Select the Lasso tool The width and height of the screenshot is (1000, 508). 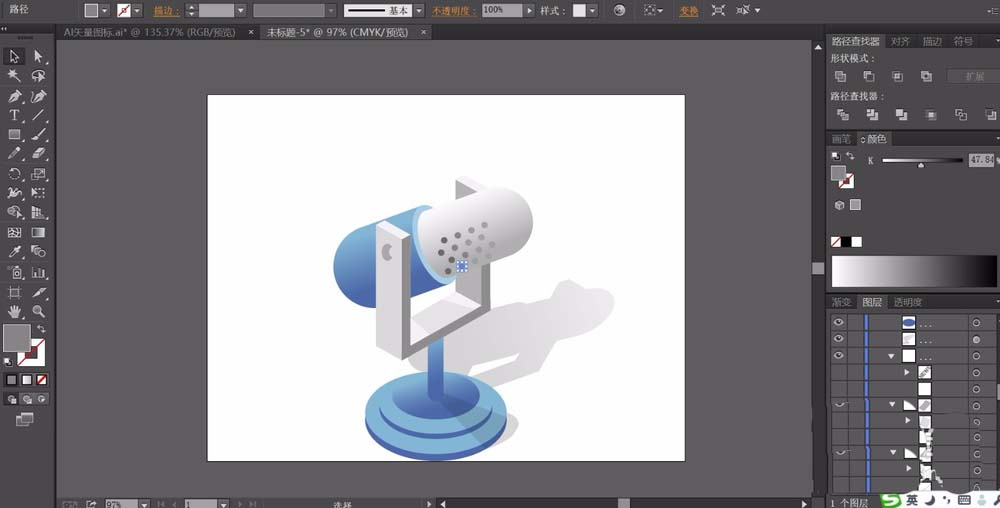[x=38, y=76]
